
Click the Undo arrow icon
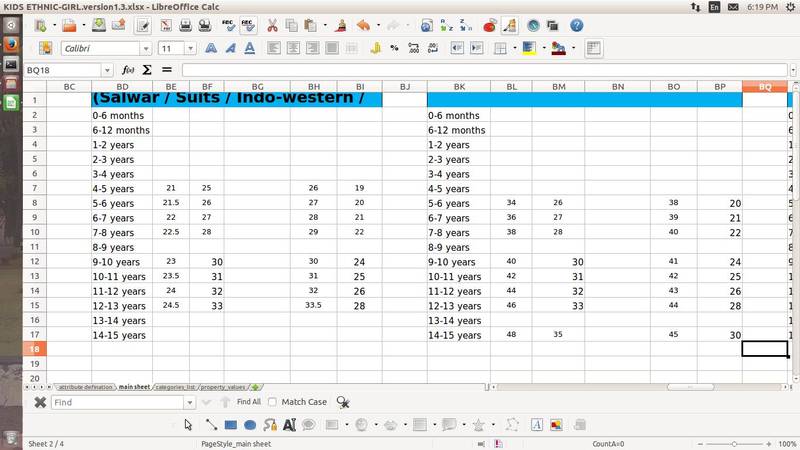[x=363, y=25]
